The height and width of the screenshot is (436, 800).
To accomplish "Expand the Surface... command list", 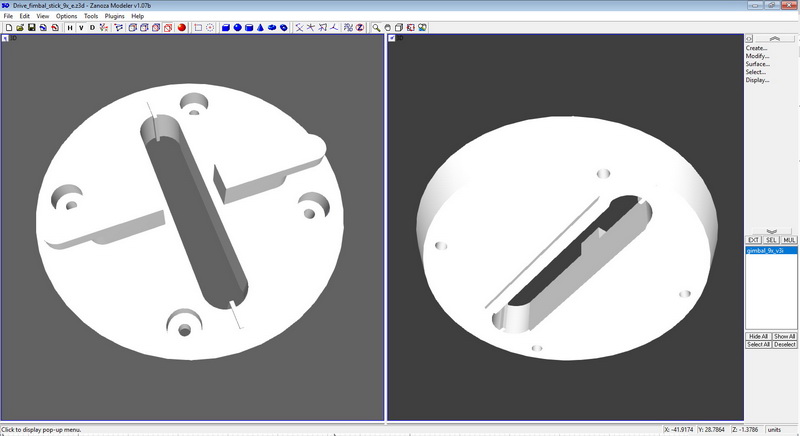I will tap(757, 64).
